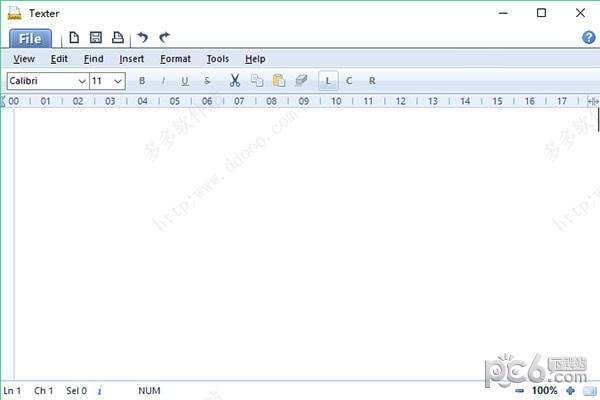
Task: Create a new document with the page icon
Action: point(74,38)
